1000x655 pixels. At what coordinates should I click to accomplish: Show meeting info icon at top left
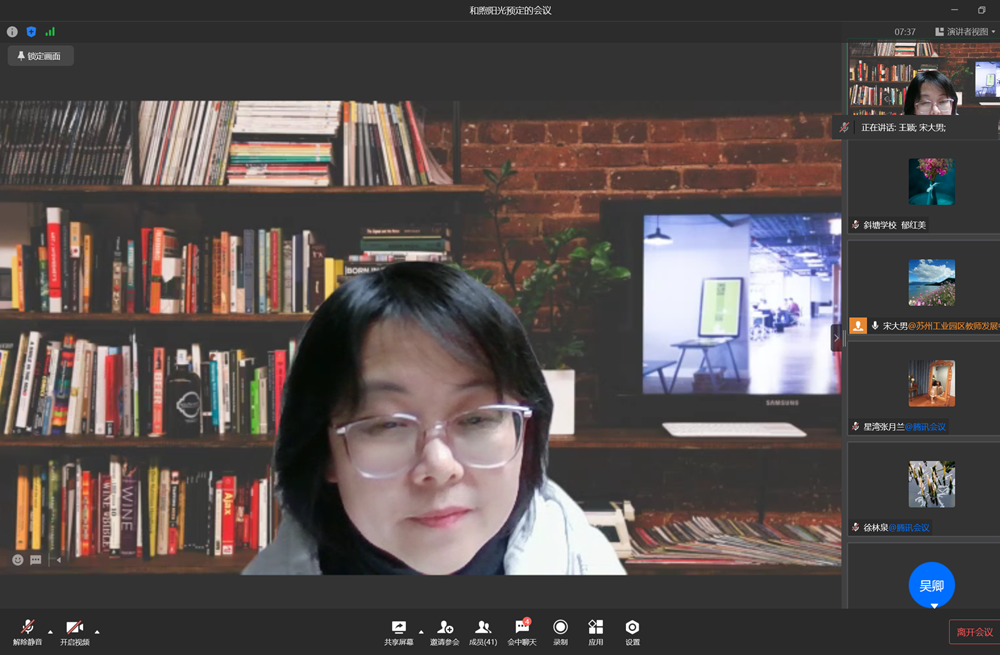click(x=12, y=32)
